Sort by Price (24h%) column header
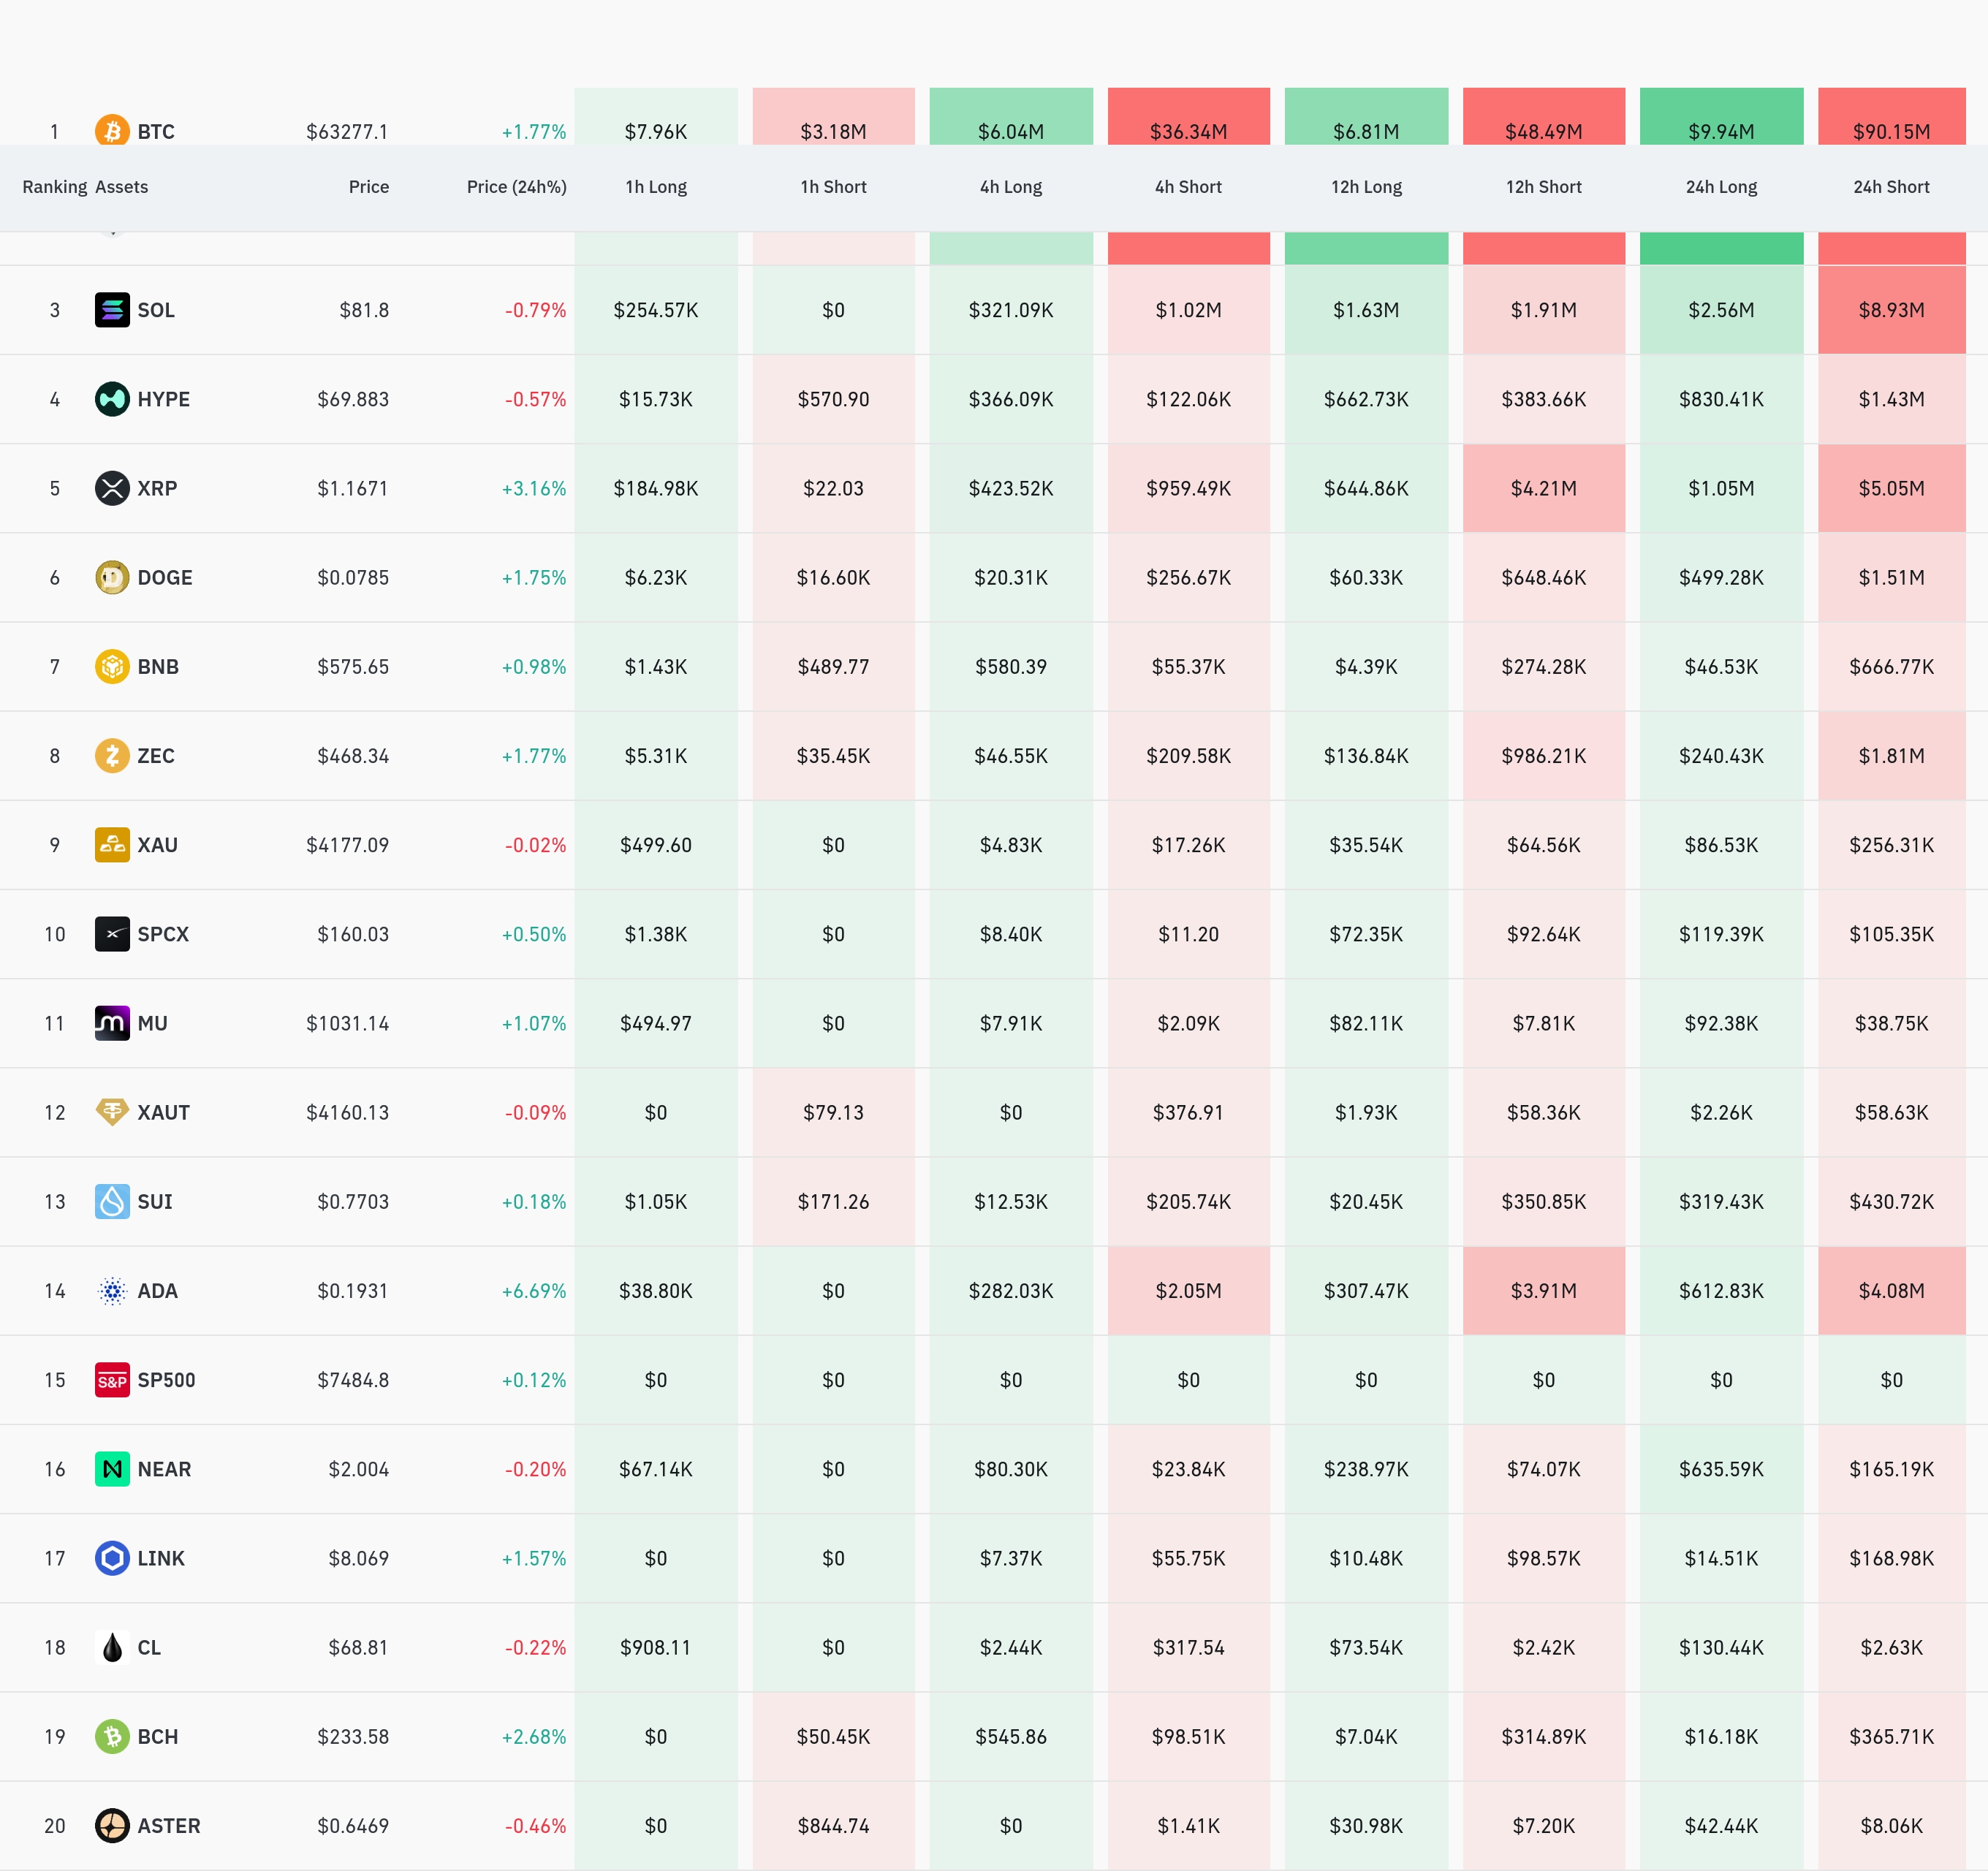 [x=516, y=187]
